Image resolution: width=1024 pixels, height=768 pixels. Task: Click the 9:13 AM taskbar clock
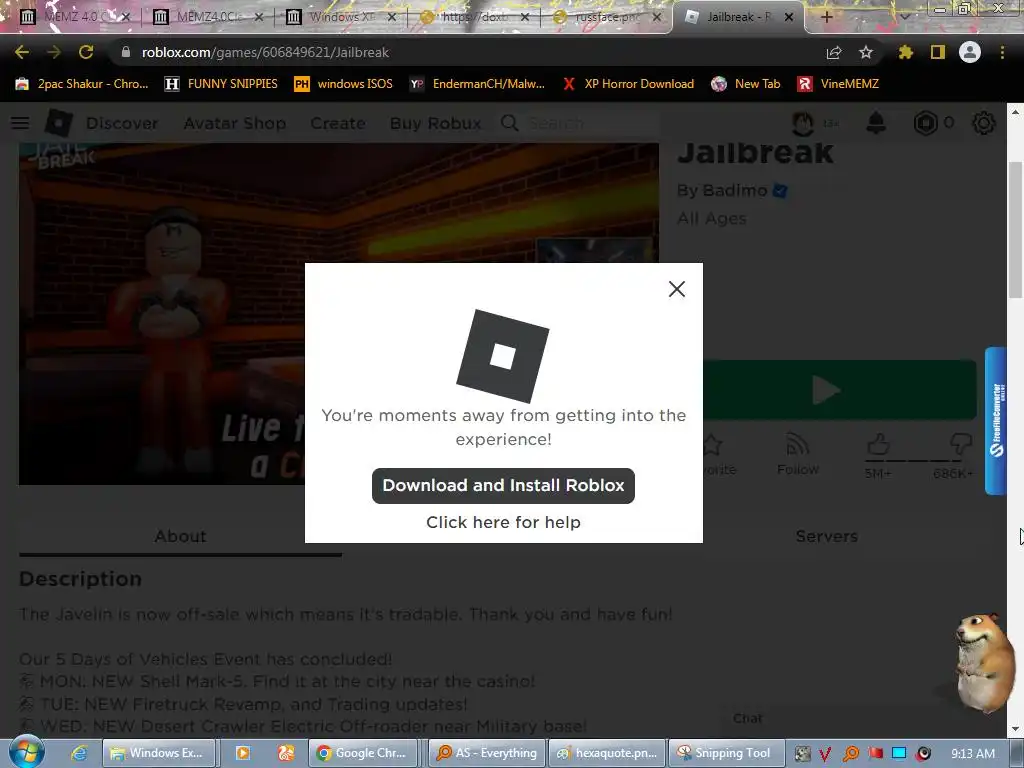(973, 754)
